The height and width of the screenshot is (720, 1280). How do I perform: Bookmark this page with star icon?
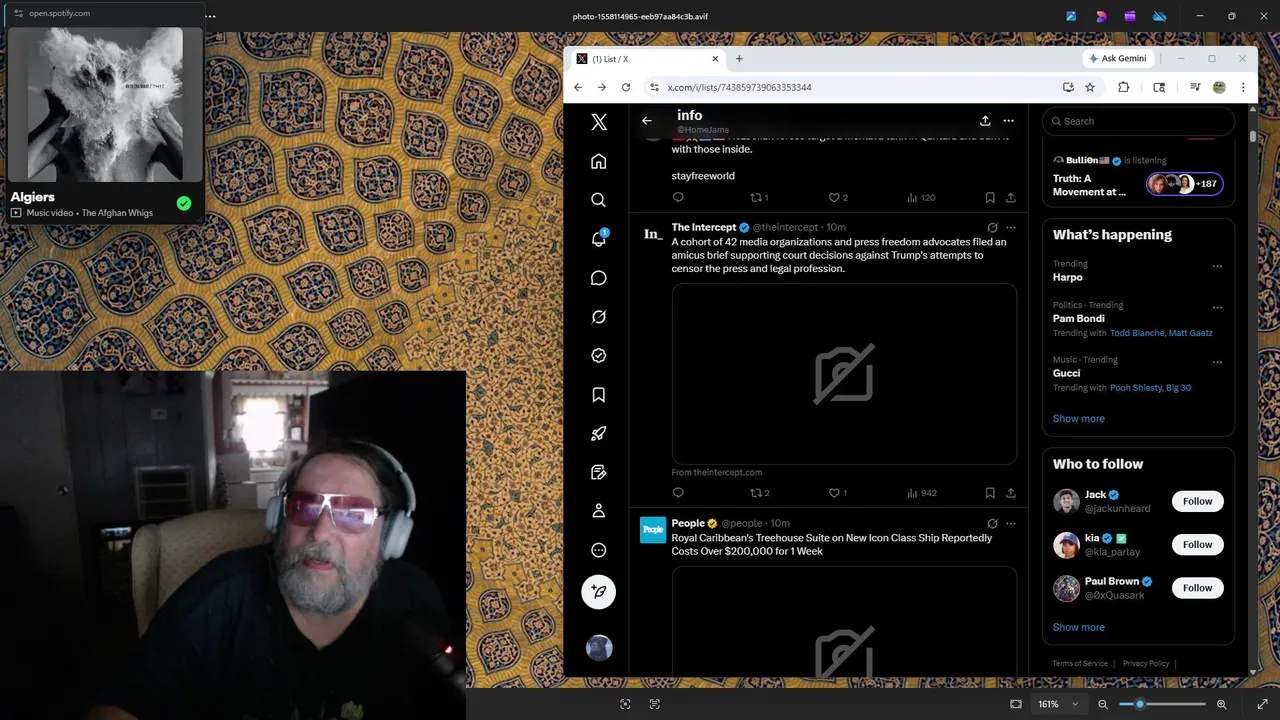(1090, 88)
